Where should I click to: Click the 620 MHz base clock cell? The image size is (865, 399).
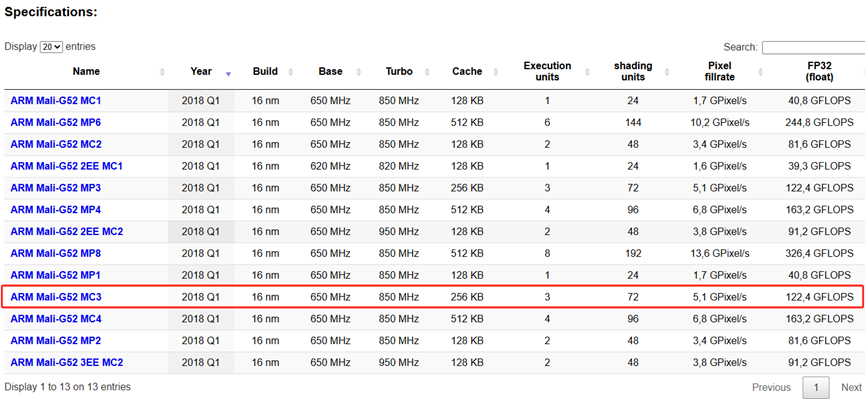coord(330,166)
